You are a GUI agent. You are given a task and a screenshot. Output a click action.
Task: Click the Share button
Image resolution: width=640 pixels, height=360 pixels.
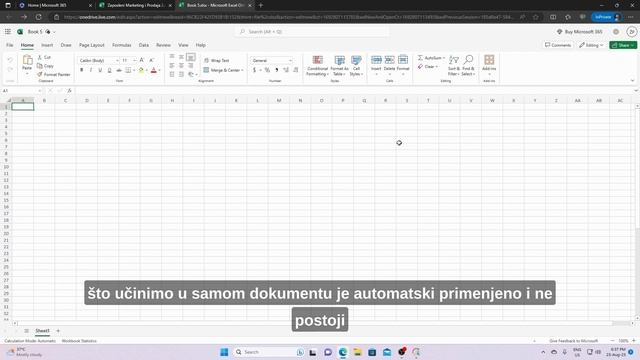(x=623, y=45)
